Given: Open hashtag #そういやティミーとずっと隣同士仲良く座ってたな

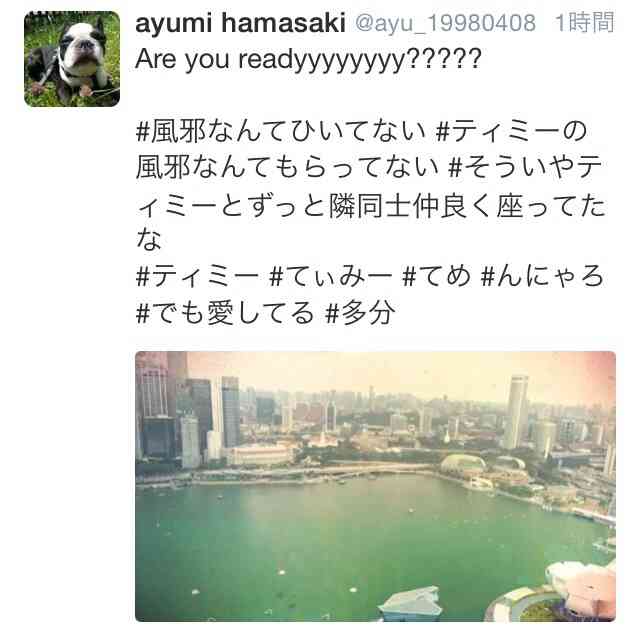Looking at the screenshot, I should (371, 203).
